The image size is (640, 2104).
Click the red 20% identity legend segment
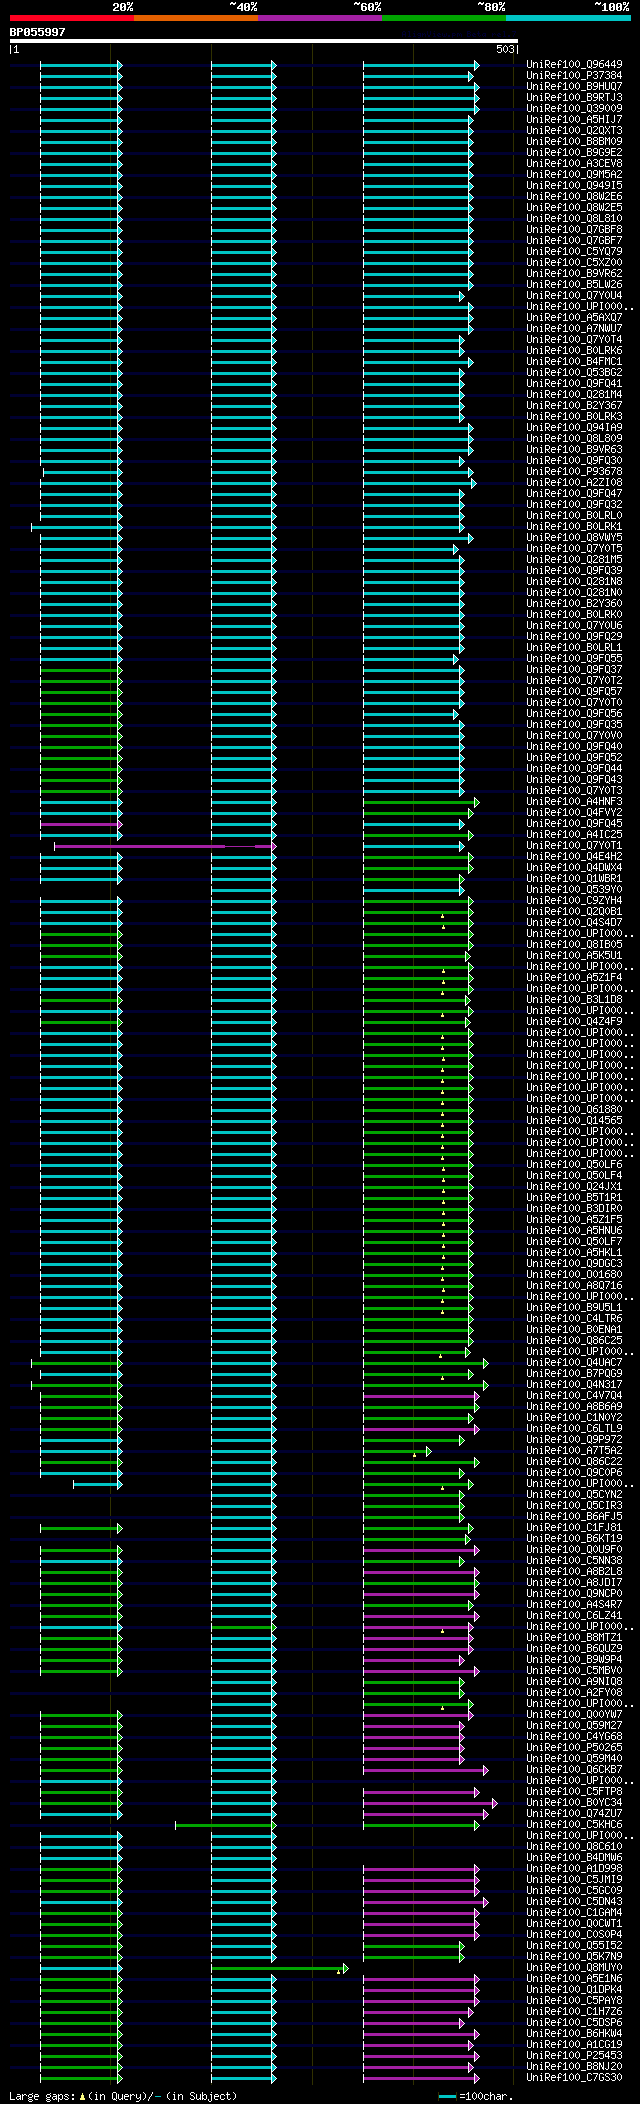tap(72, 18)
